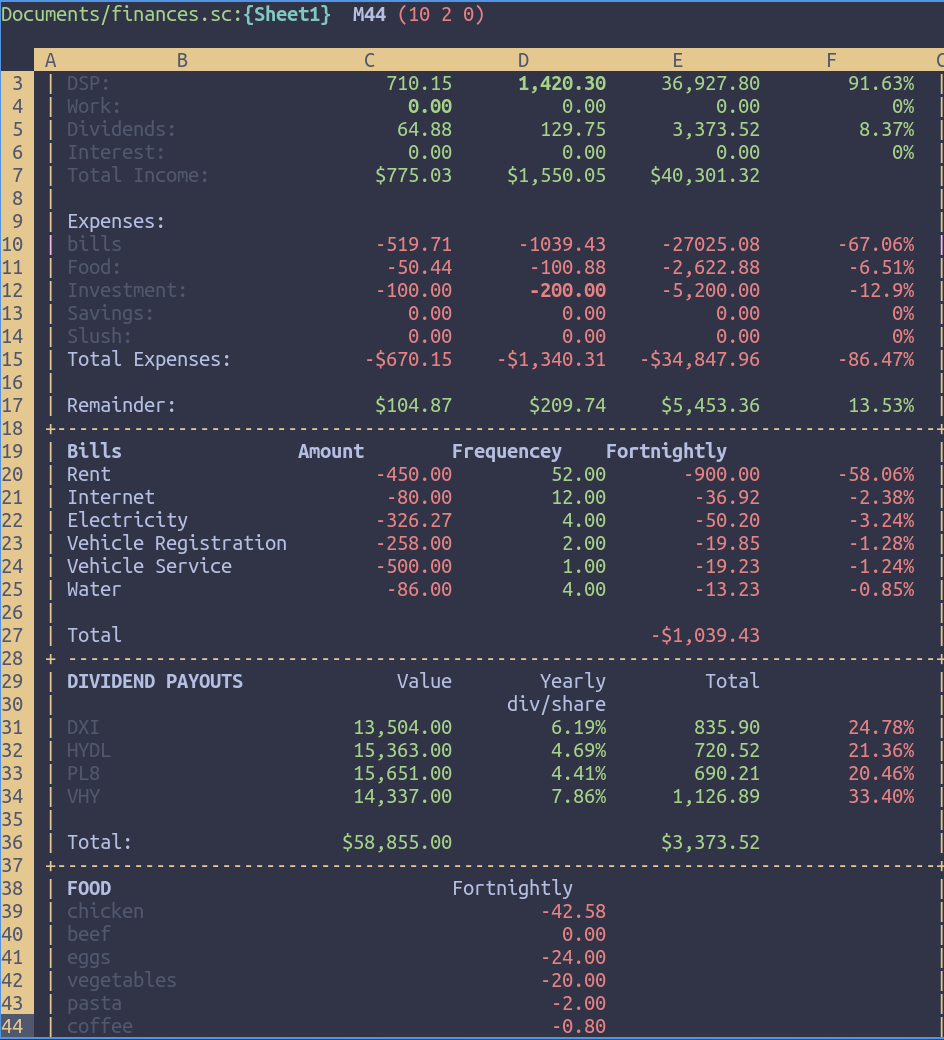Click Remainder value $104.87
944x1040 pixels.
pos(413,405)
